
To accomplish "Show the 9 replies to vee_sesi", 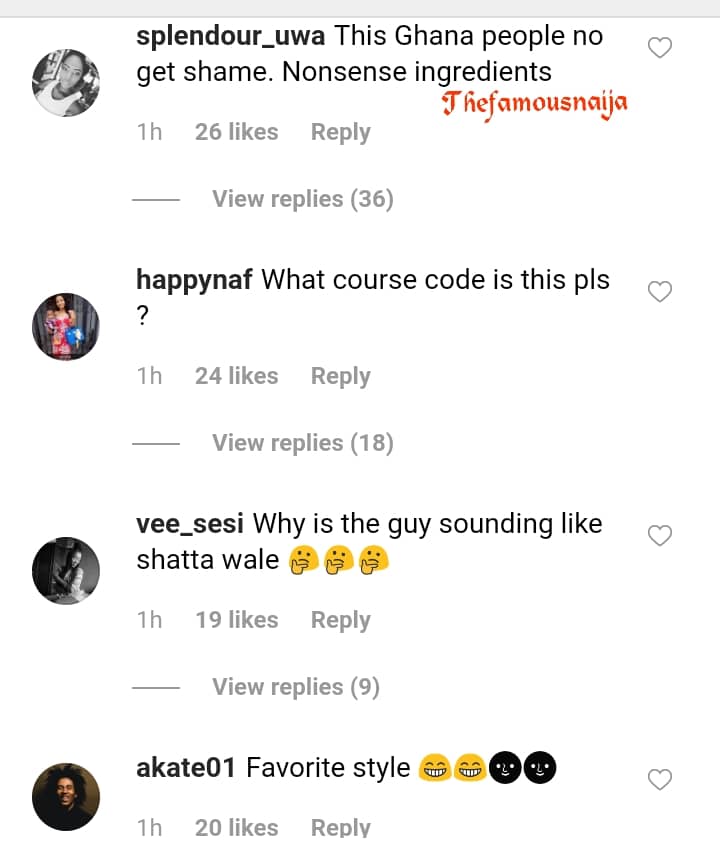I will [295, 687].
